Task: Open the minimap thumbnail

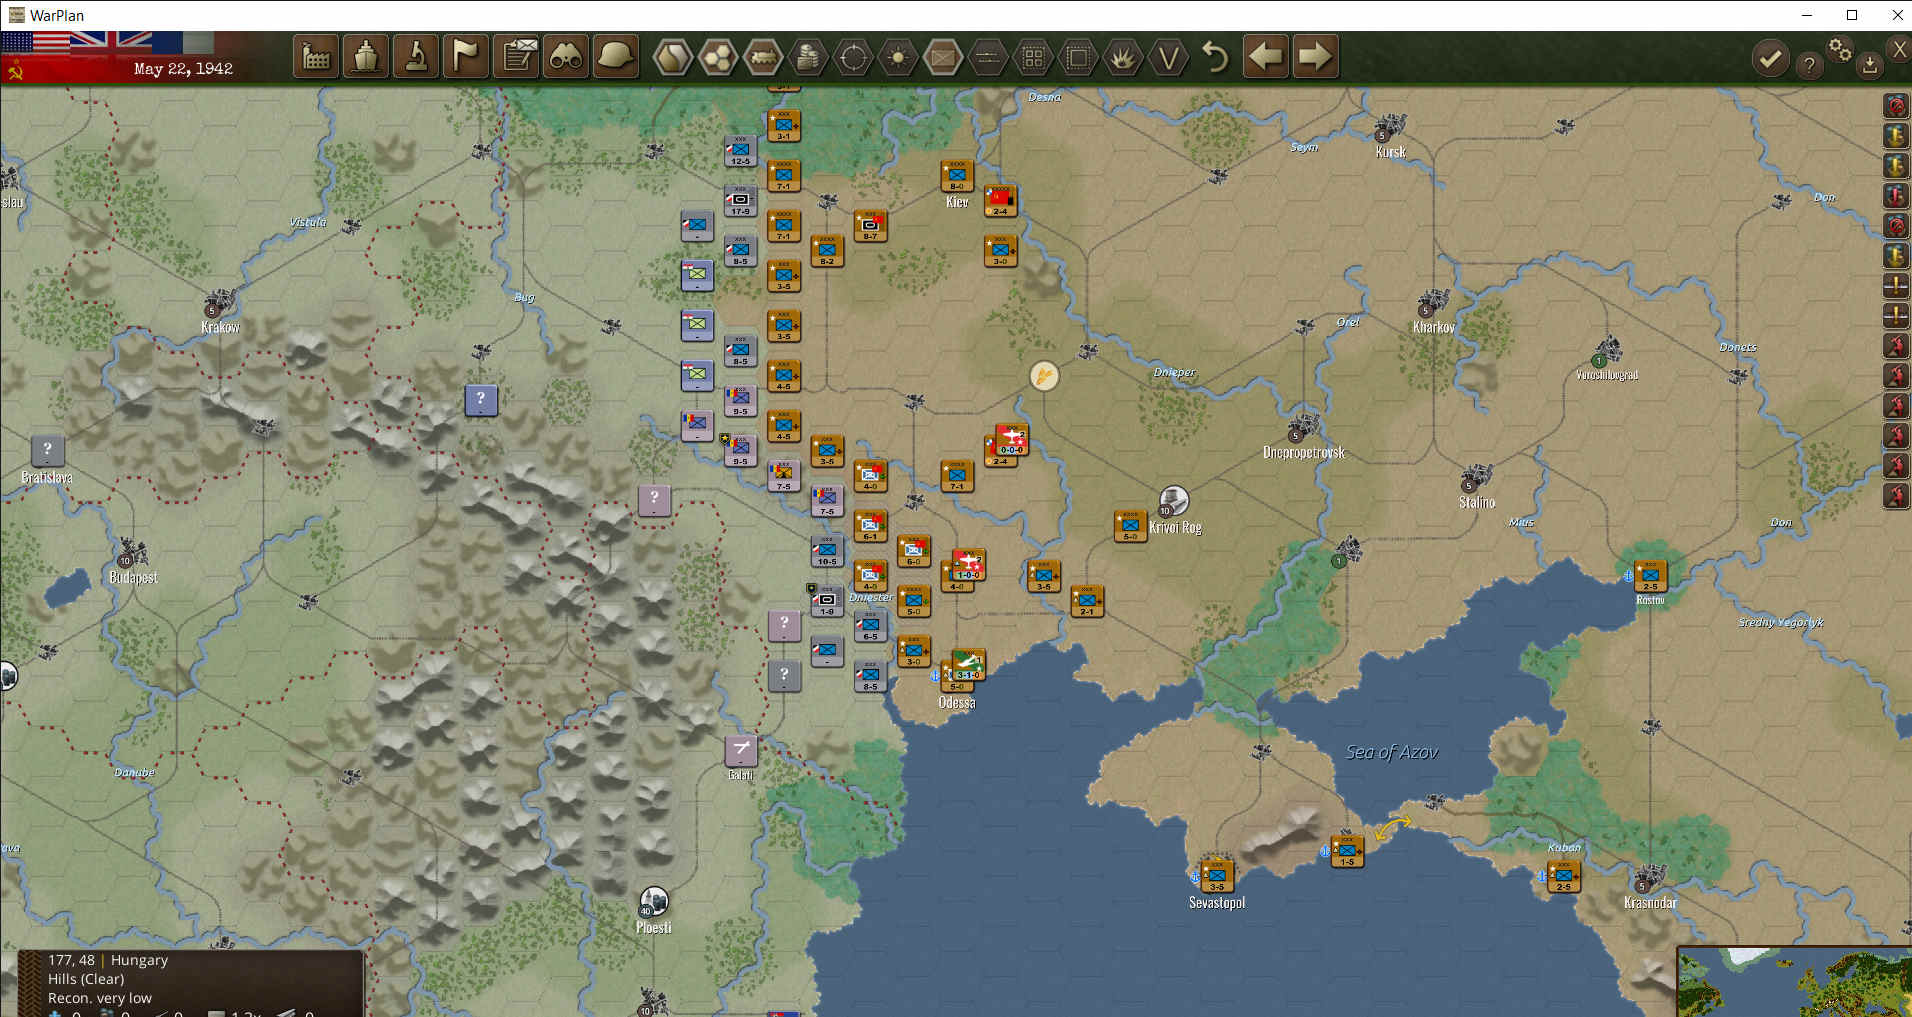Action: pyautogui.click(x=1794, y=982)
